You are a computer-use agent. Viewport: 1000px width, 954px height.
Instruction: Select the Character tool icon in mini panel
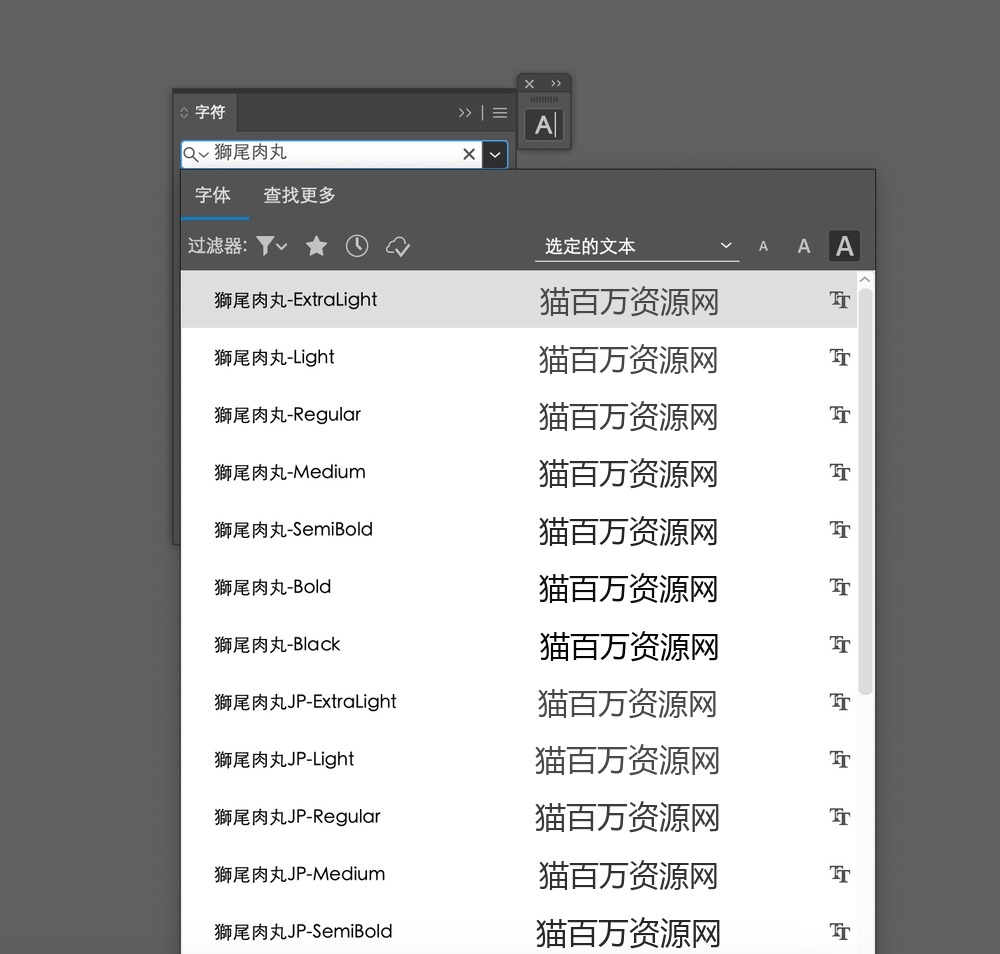click(544, 125)
